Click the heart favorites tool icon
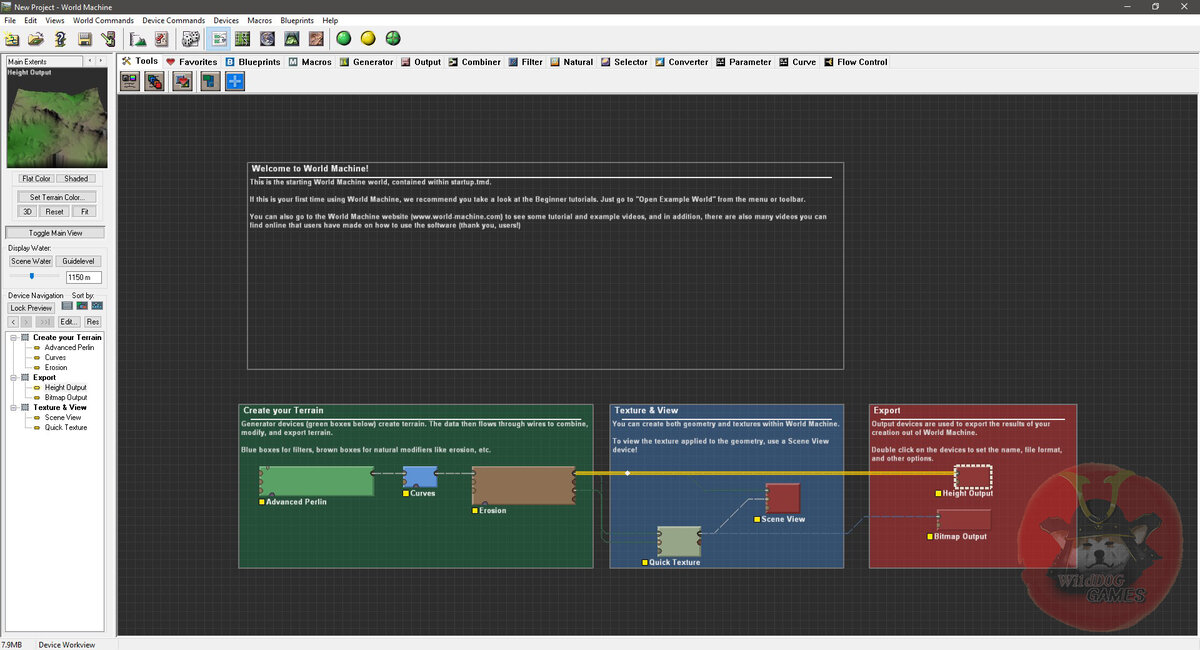 (x=182, y=81)
